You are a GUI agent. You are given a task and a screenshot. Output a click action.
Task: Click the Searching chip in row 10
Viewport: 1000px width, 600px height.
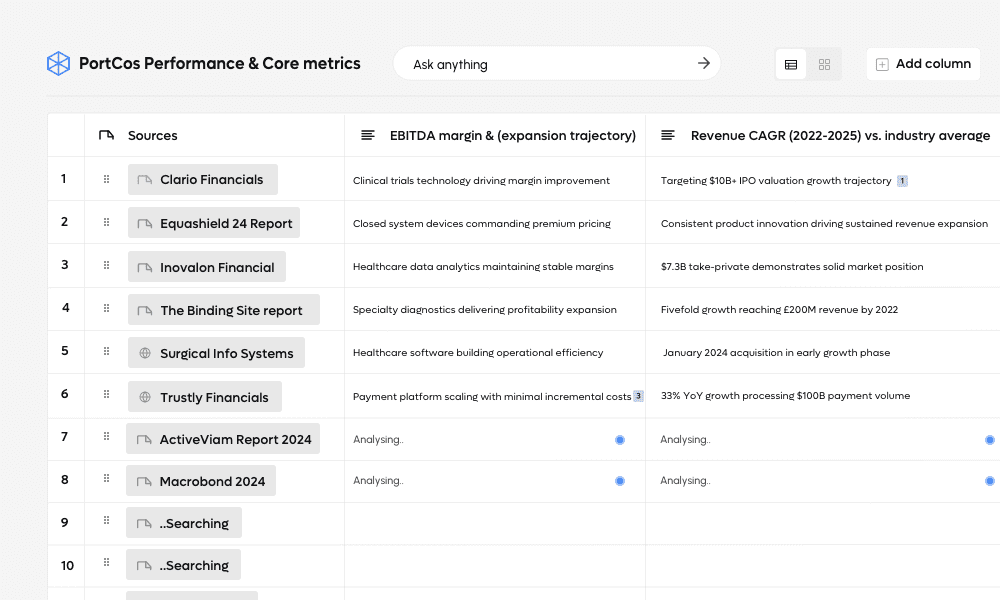point(184,565)
